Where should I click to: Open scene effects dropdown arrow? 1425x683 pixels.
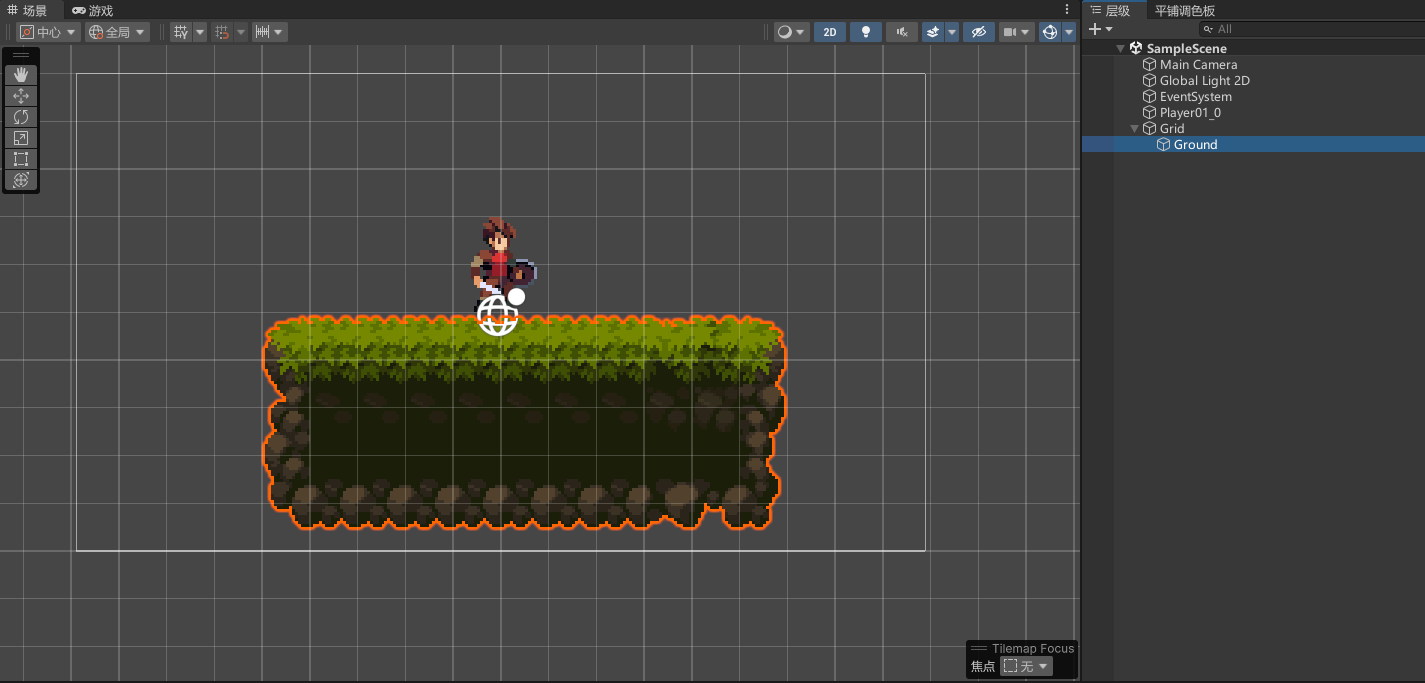click(952, 32)
